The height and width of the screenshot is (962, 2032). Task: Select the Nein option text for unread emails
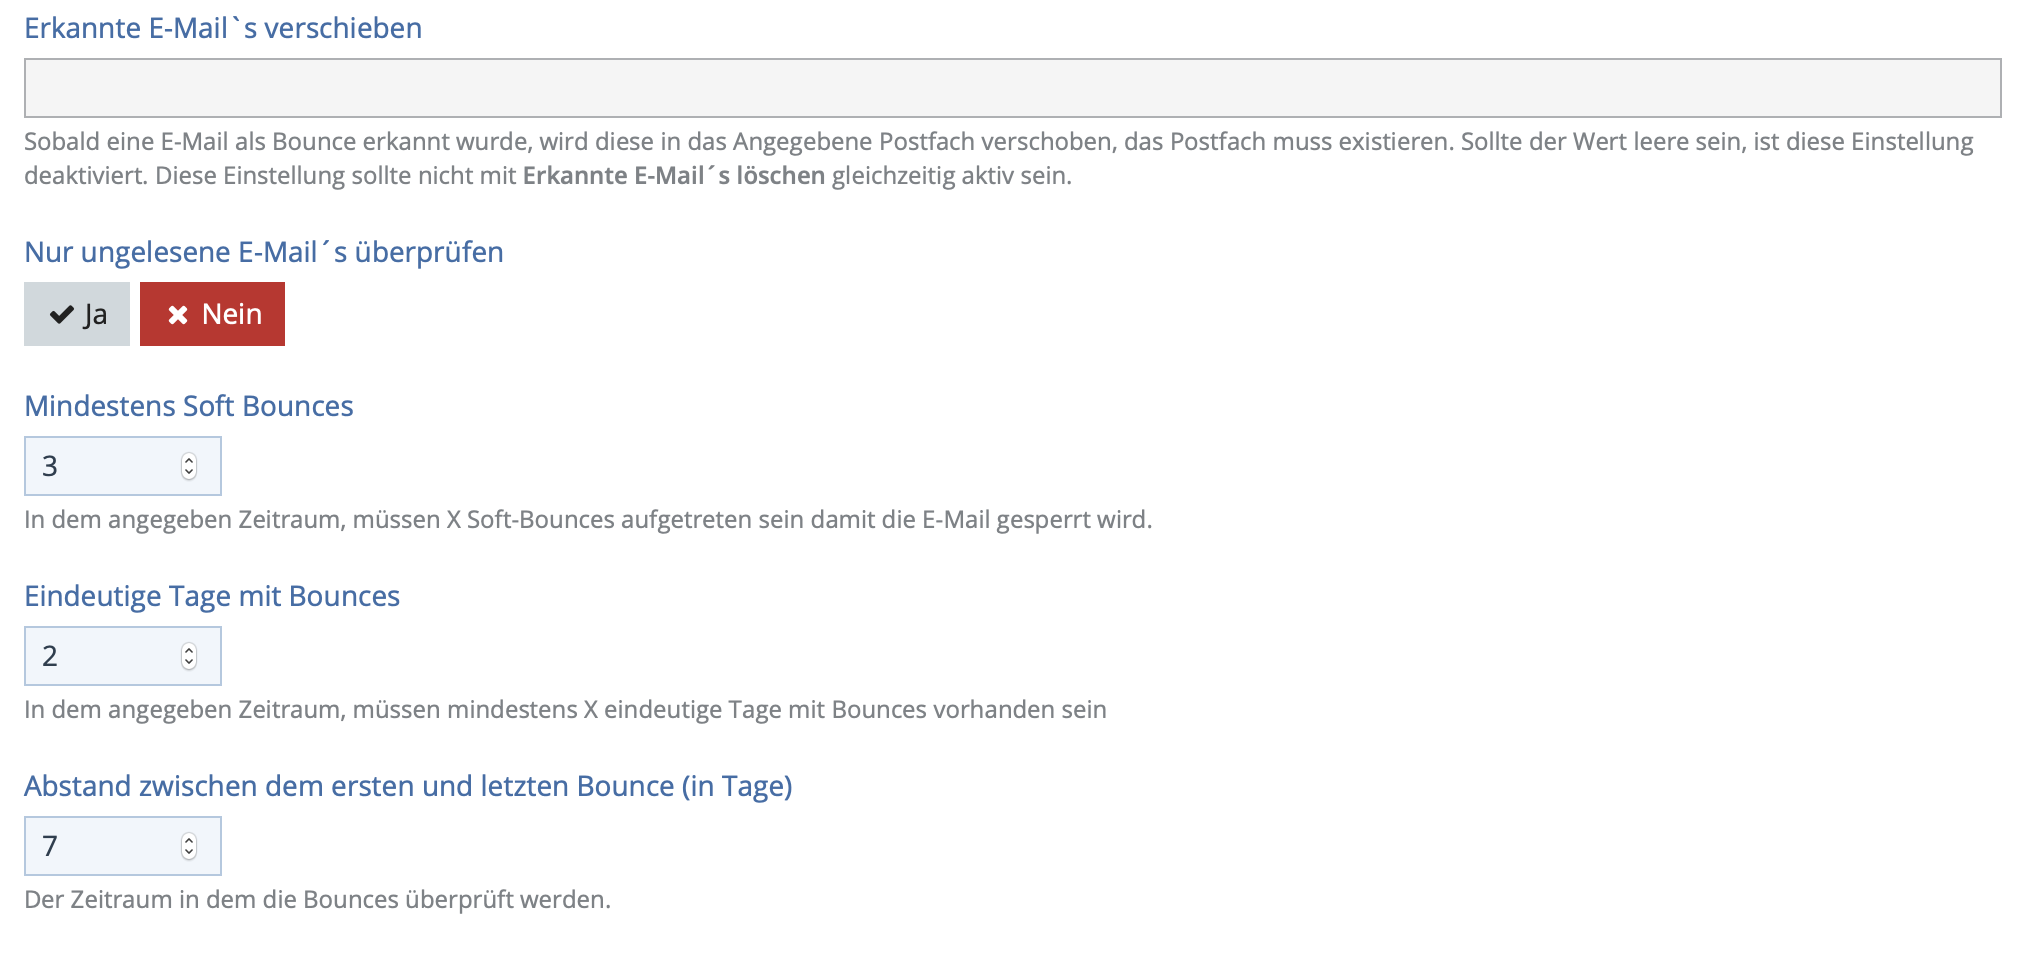[x=232, y=314]
